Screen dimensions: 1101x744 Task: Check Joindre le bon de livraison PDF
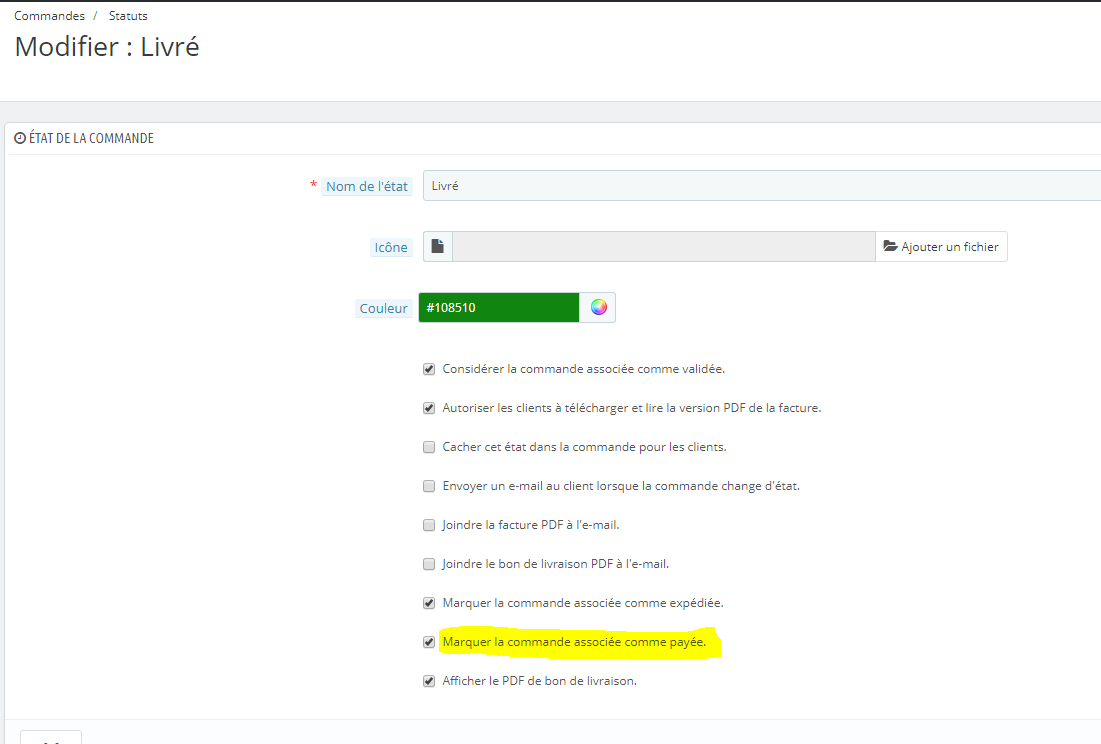point(429,564)
